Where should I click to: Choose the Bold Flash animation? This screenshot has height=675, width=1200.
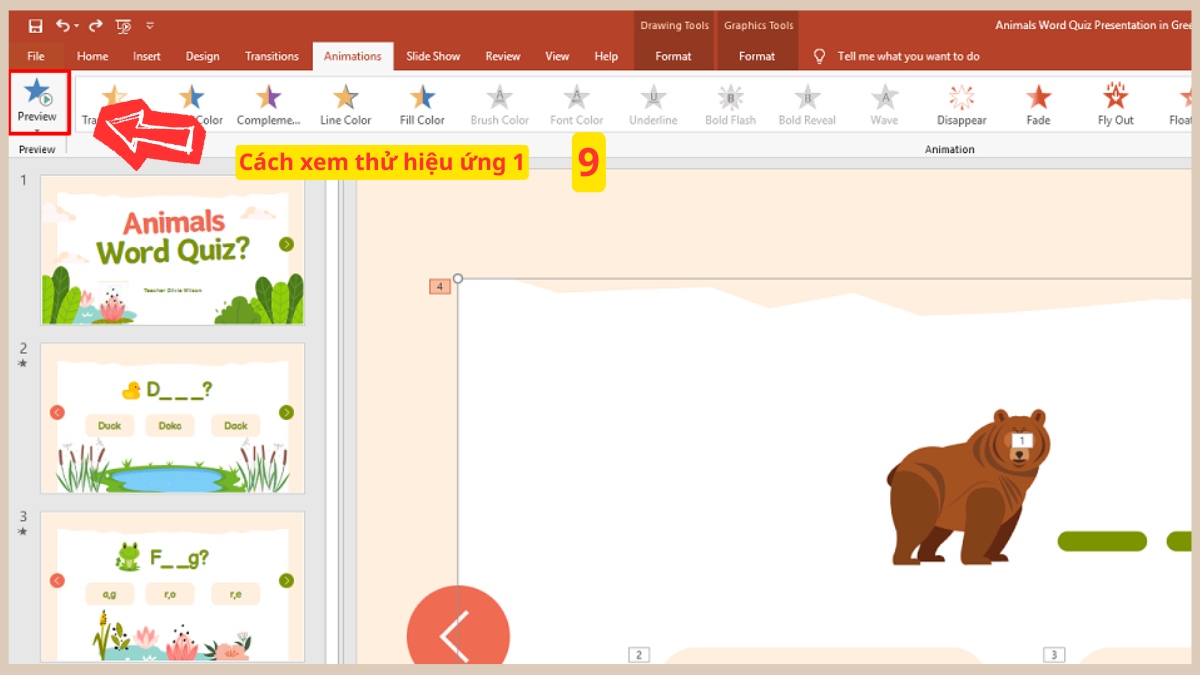click(x=730, y=103)
